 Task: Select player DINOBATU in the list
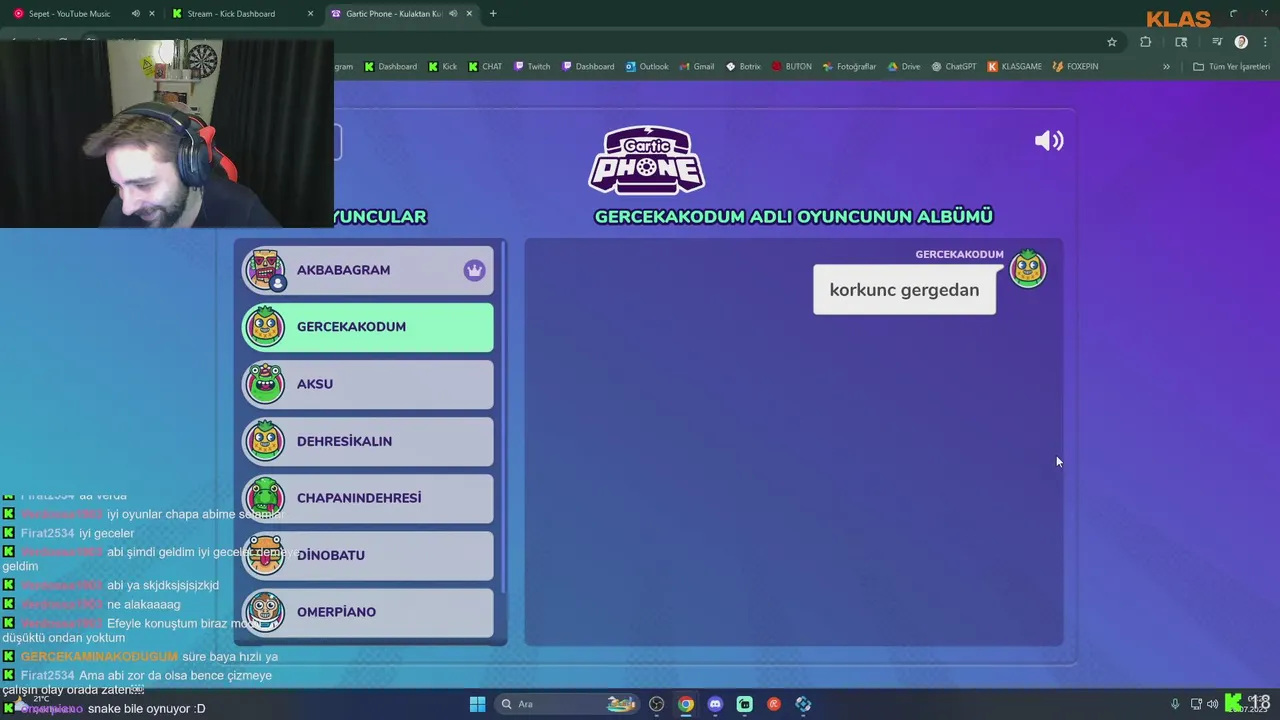(x=367, y=555)
